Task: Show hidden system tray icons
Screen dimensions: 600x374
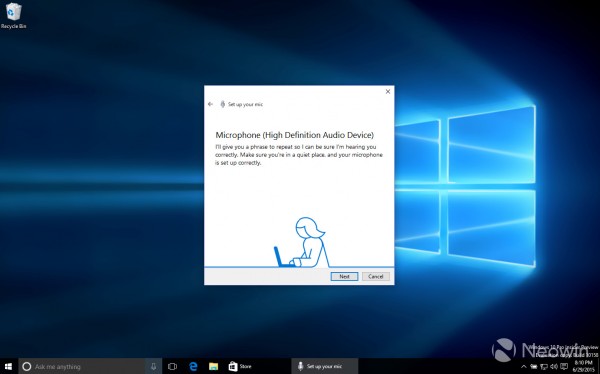Action: click(x=524, y=367)
